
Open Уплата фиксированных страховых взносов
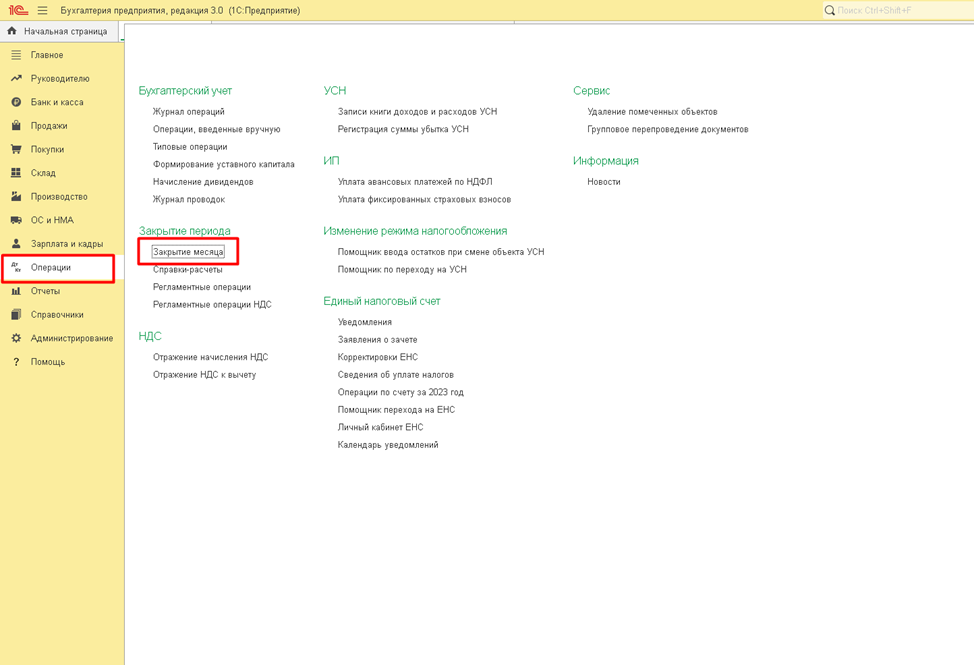(x=424, y=199)
